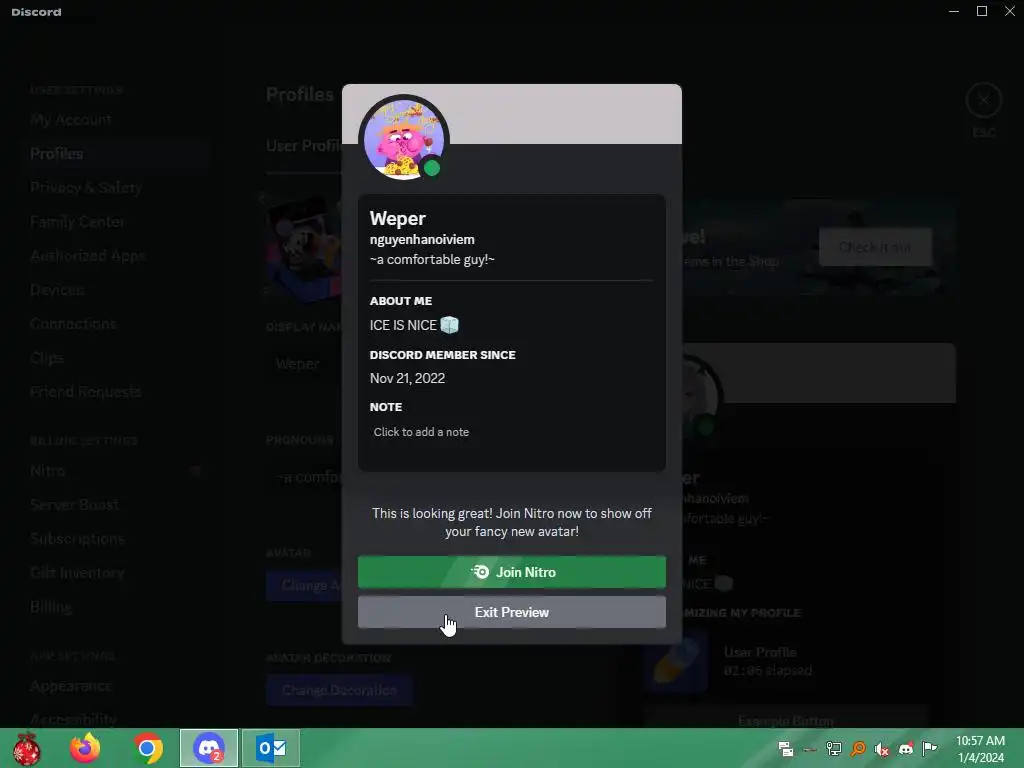Screen dimensions: 1024x768
Task: Click the Exit Preview button
Action: point(511,612)
